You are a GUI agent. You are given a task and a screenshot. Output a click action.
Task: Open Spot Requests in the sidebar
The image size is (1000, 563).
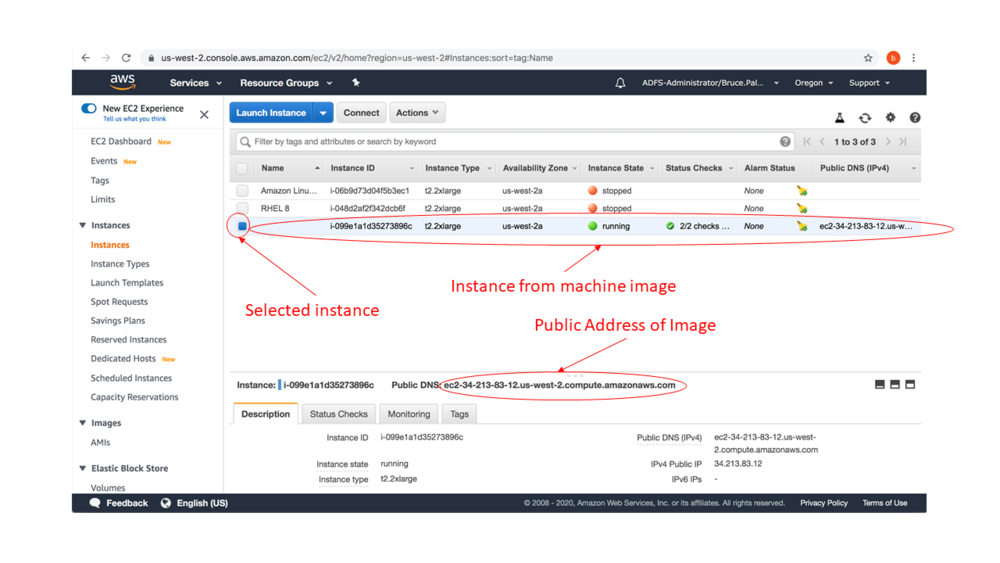(x=119, y=302)
